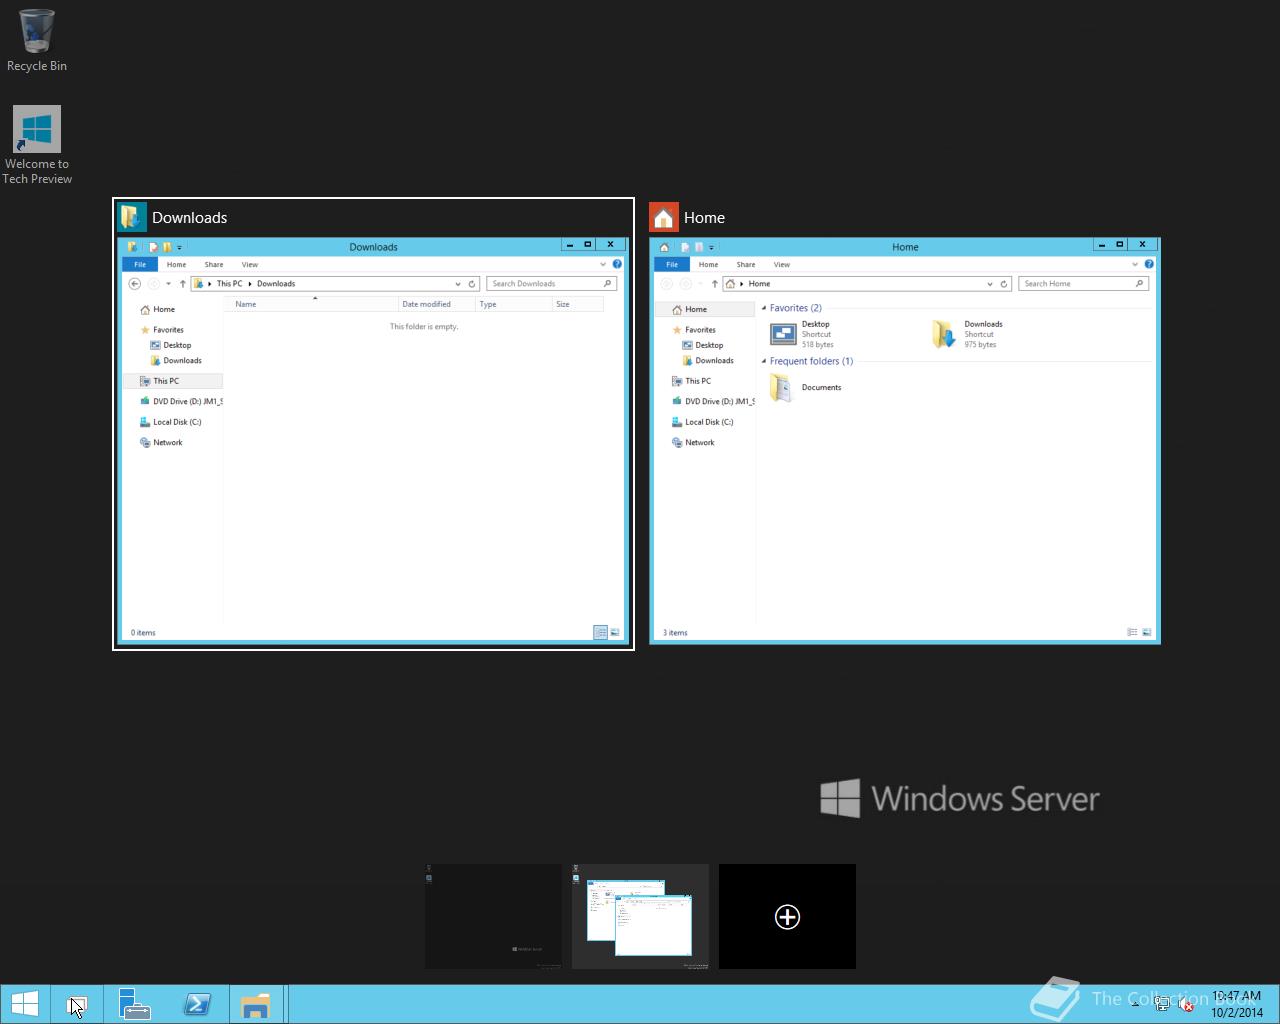Screen dimensions: 1280x1024
Task: Click the Start button on taskbar
Action: point(24,1004)
